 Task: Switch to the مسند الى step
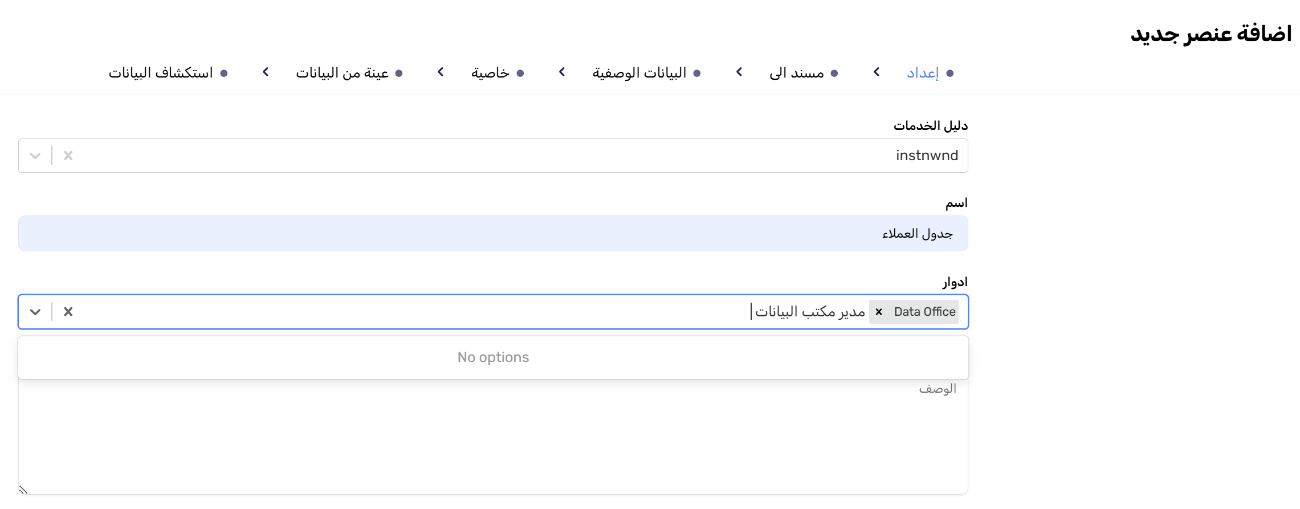click(796, 73)
